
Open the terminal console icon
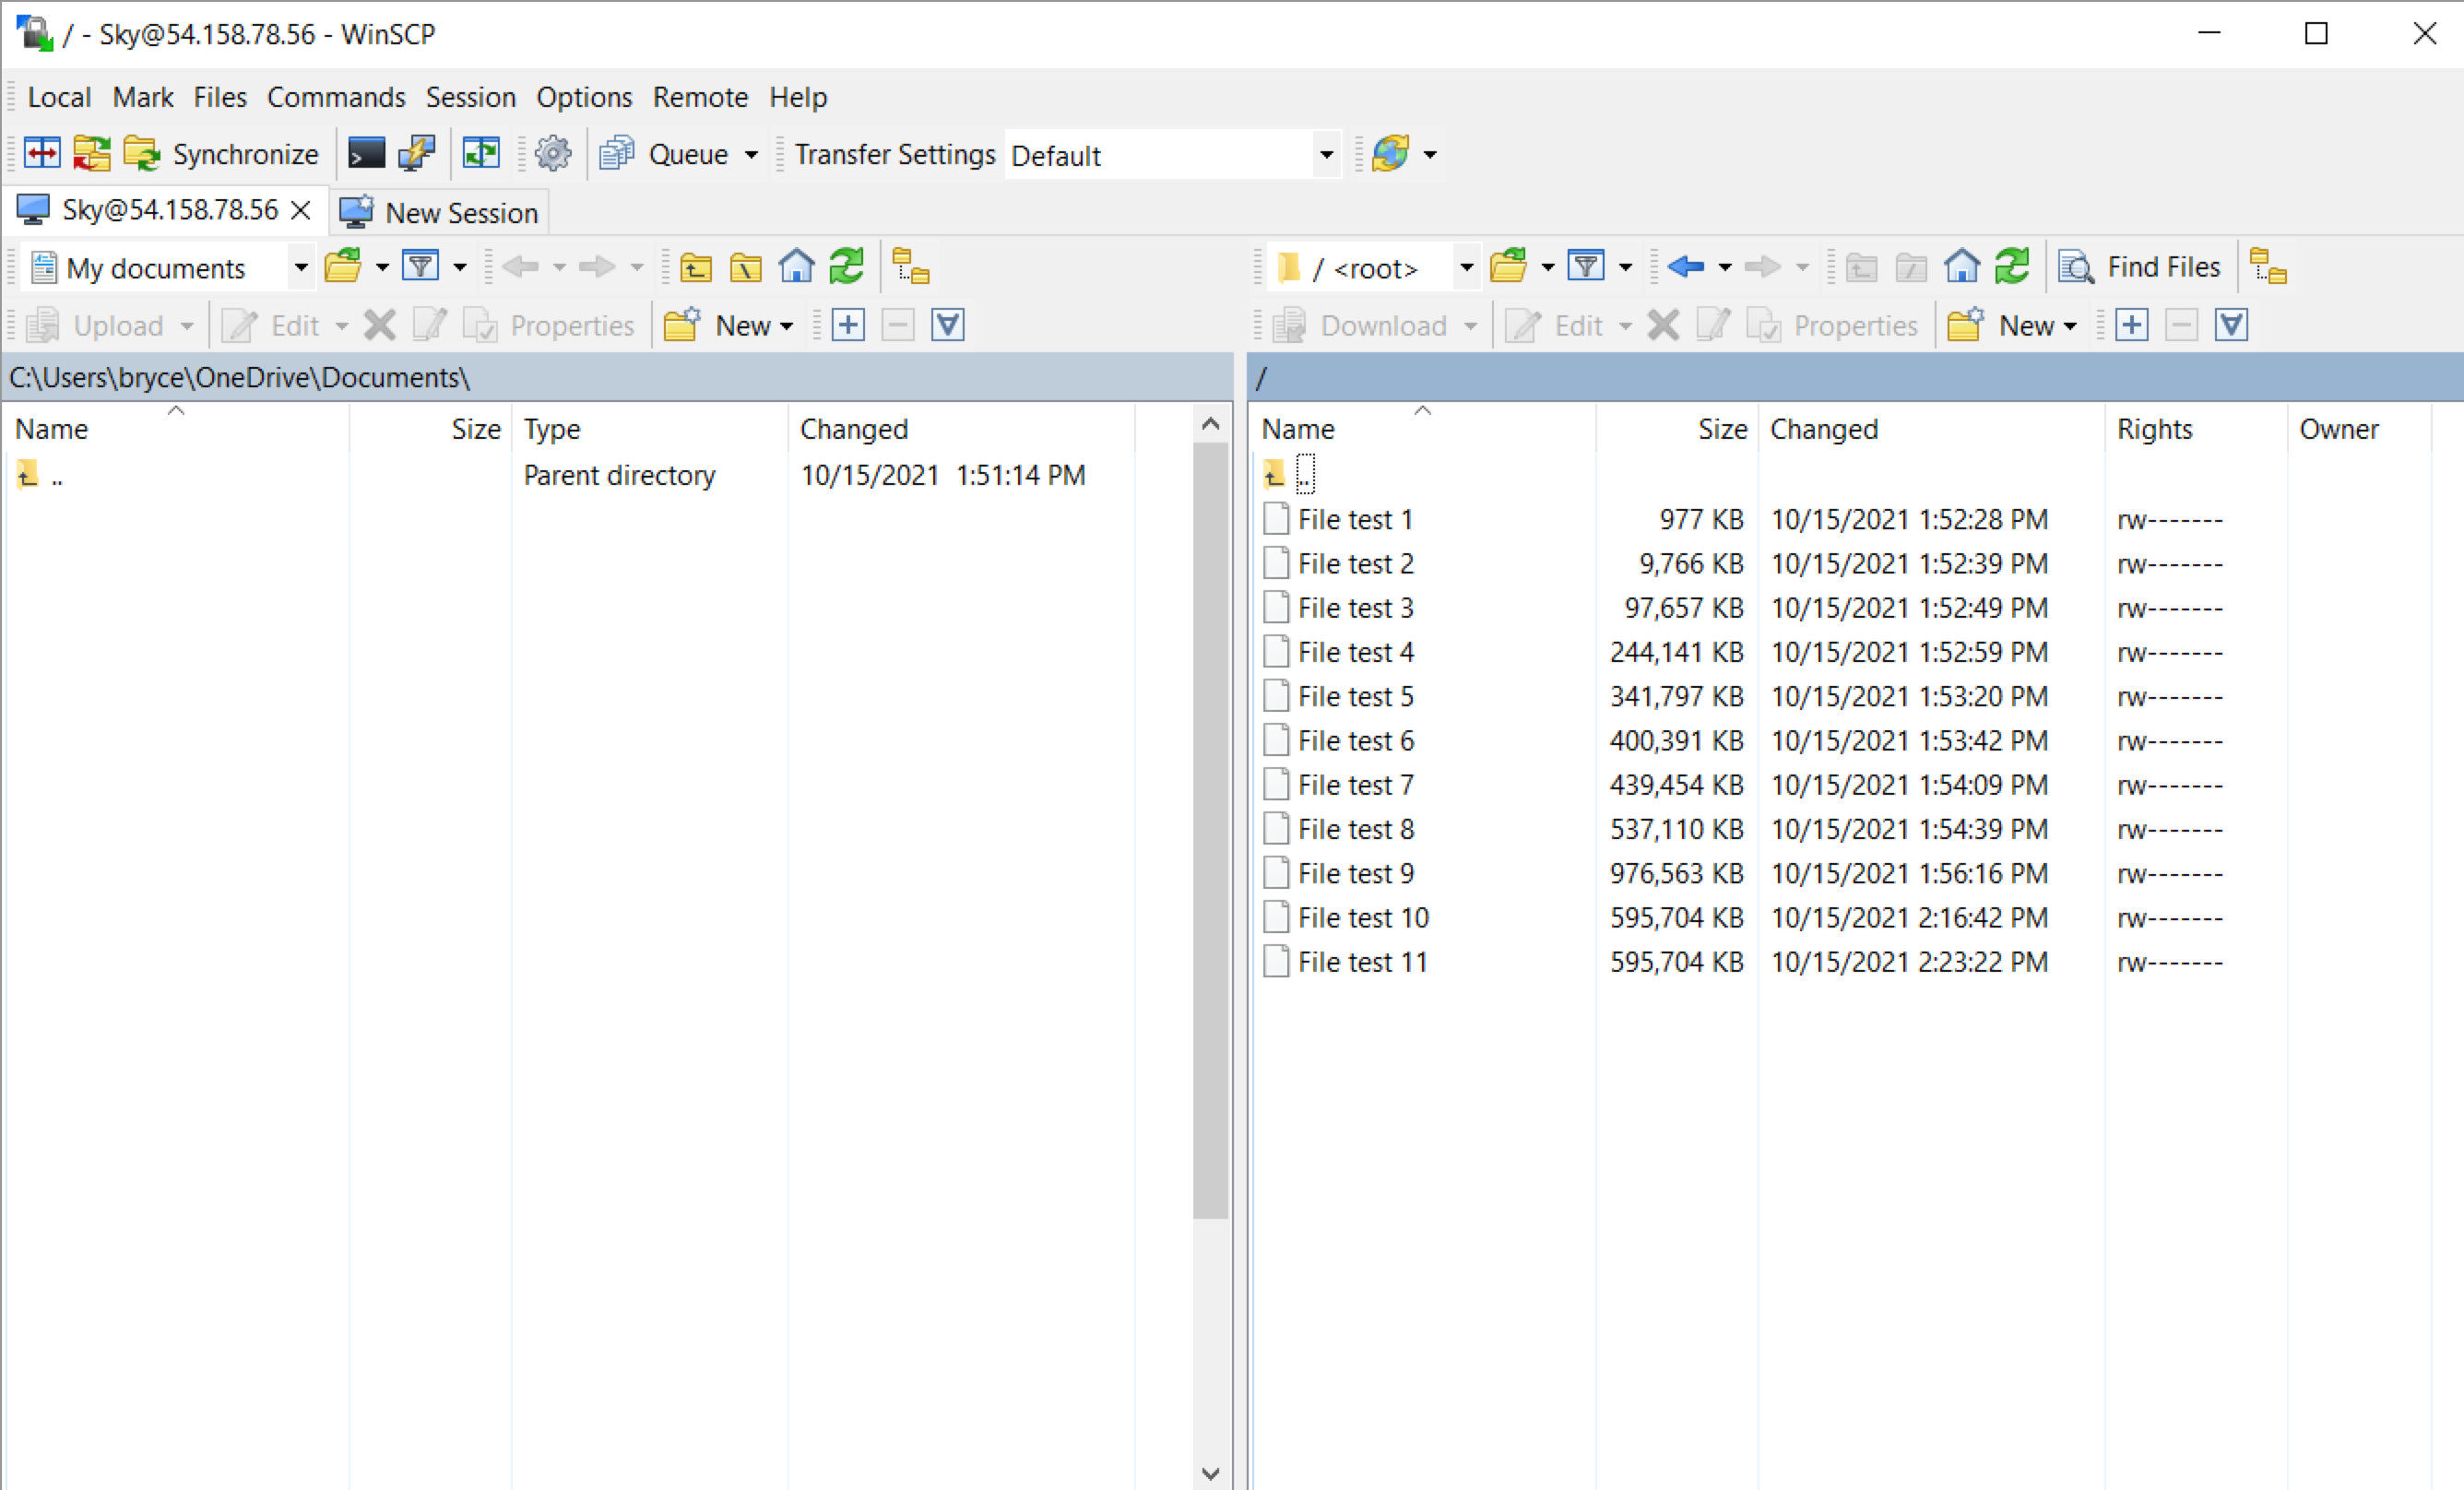tap(366, 154)
